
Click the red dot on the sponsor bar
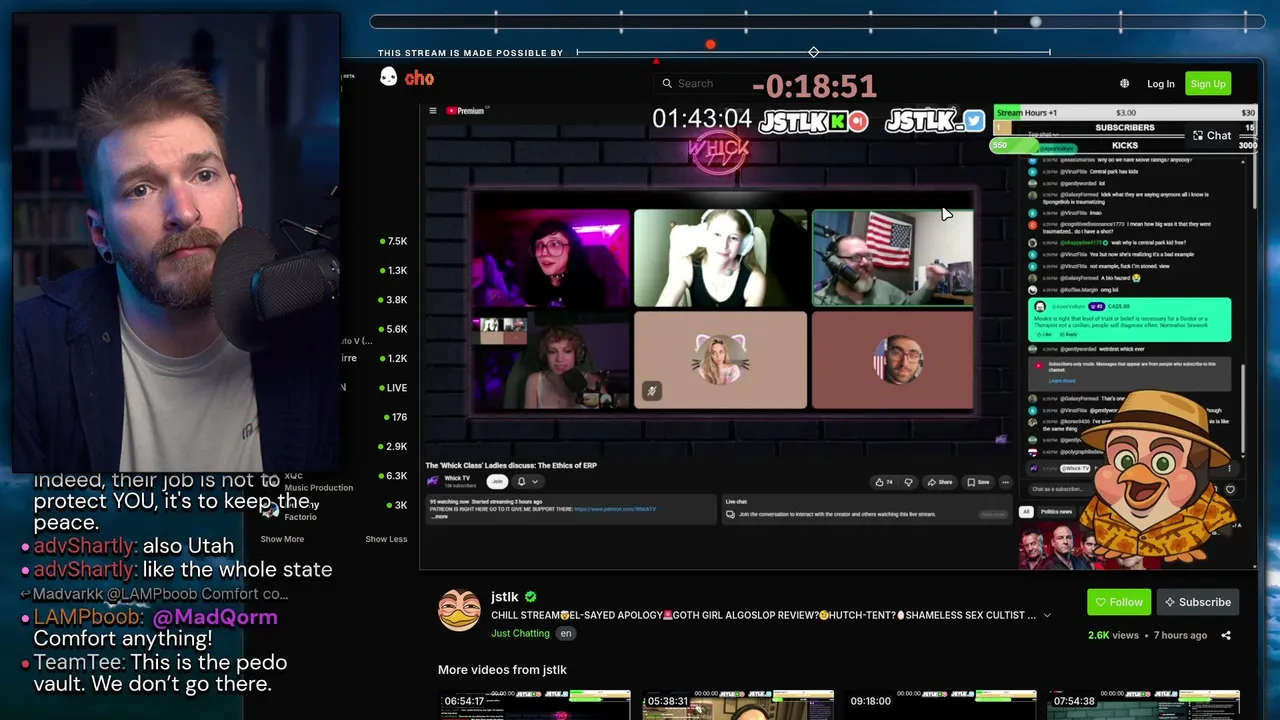click(x=710, y=45)
